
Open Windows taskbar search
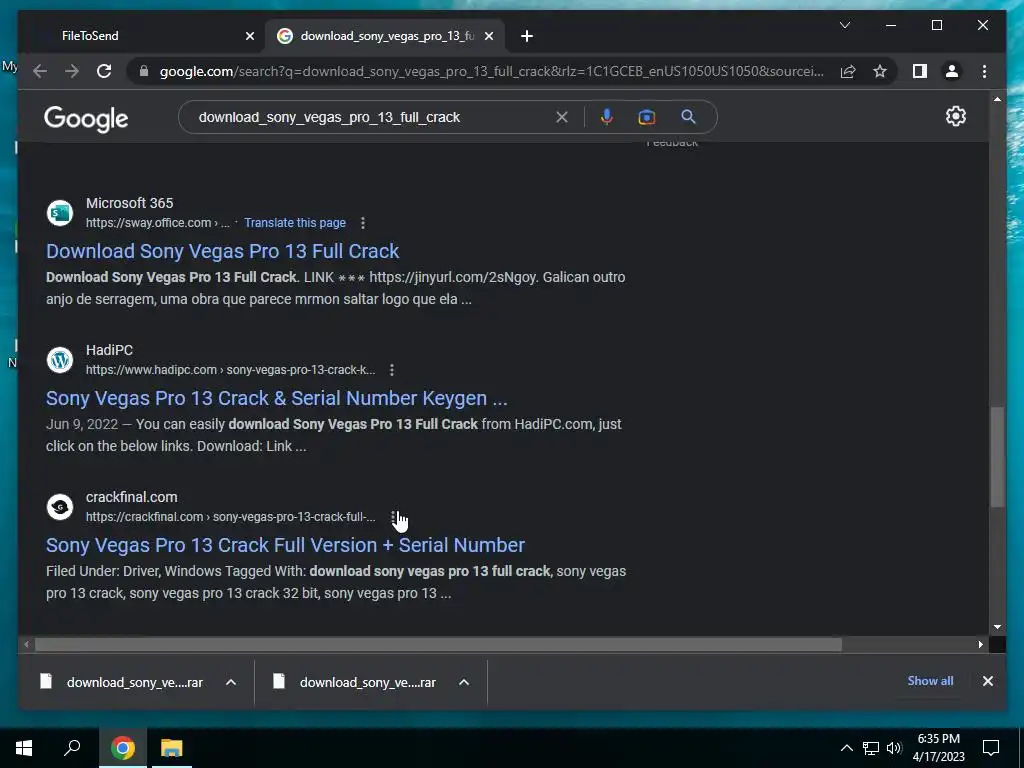coord(72,748)
